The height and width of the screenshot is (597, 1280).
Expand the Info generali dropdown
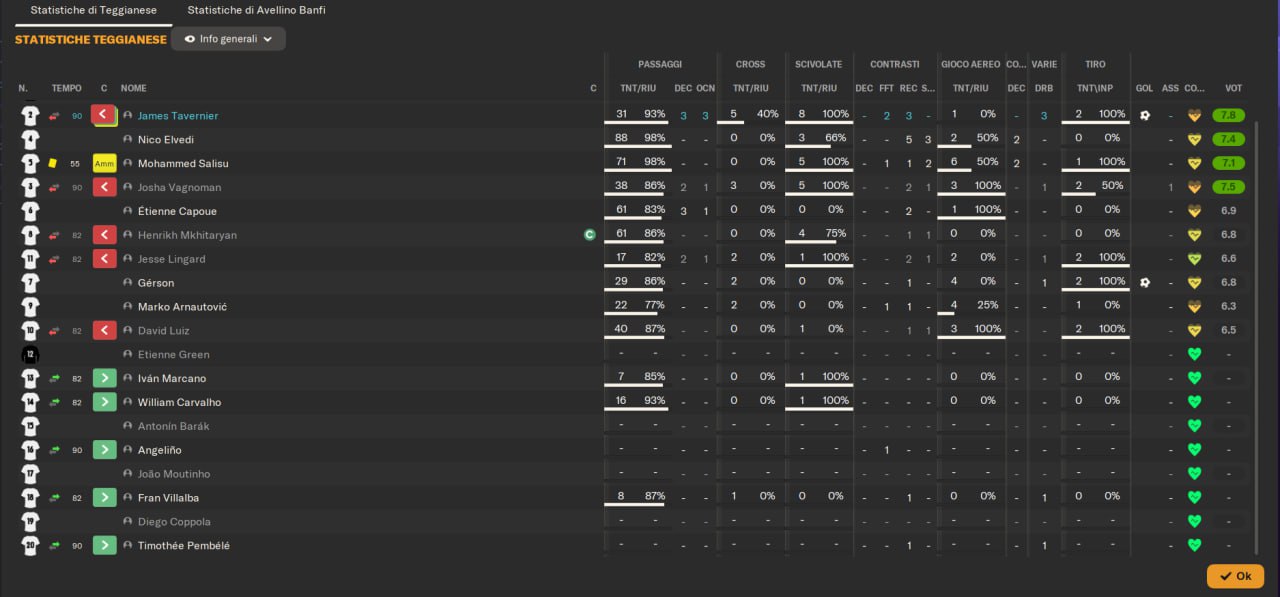point(228,39)
